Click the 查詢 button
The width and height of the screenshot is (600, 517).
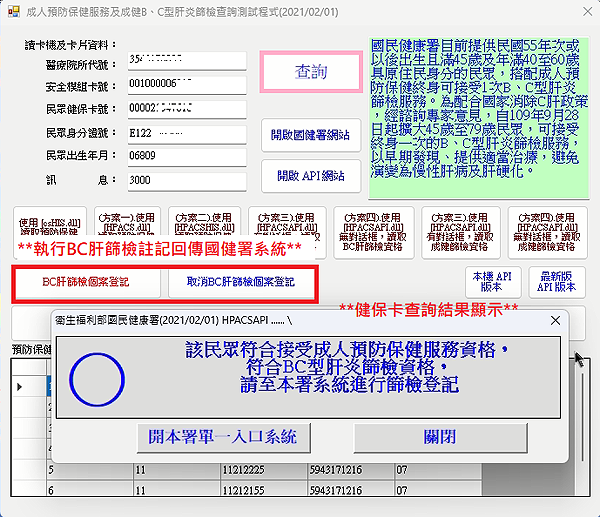[311, 72]
